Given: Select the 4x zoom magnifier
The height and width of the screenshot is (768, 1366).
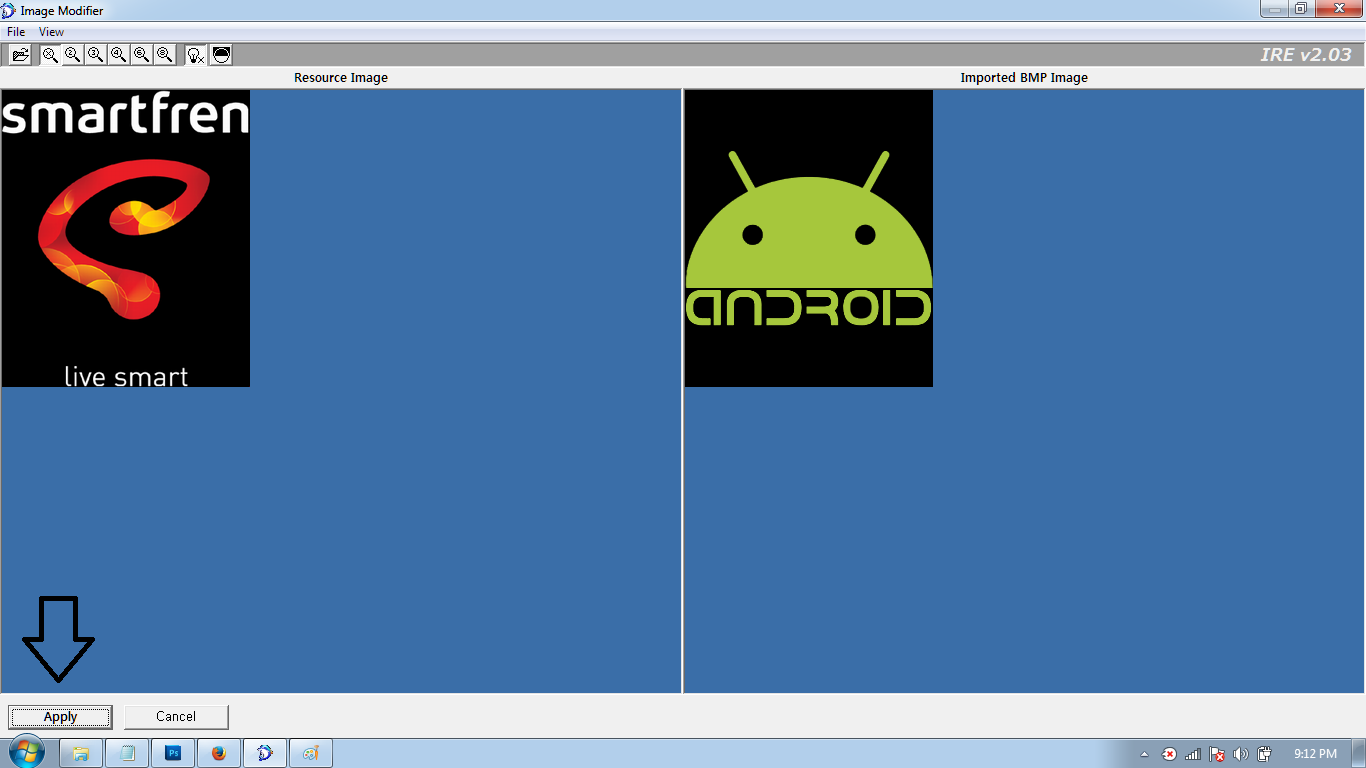Looking at the screenshot, I should (x=119, y=55).
